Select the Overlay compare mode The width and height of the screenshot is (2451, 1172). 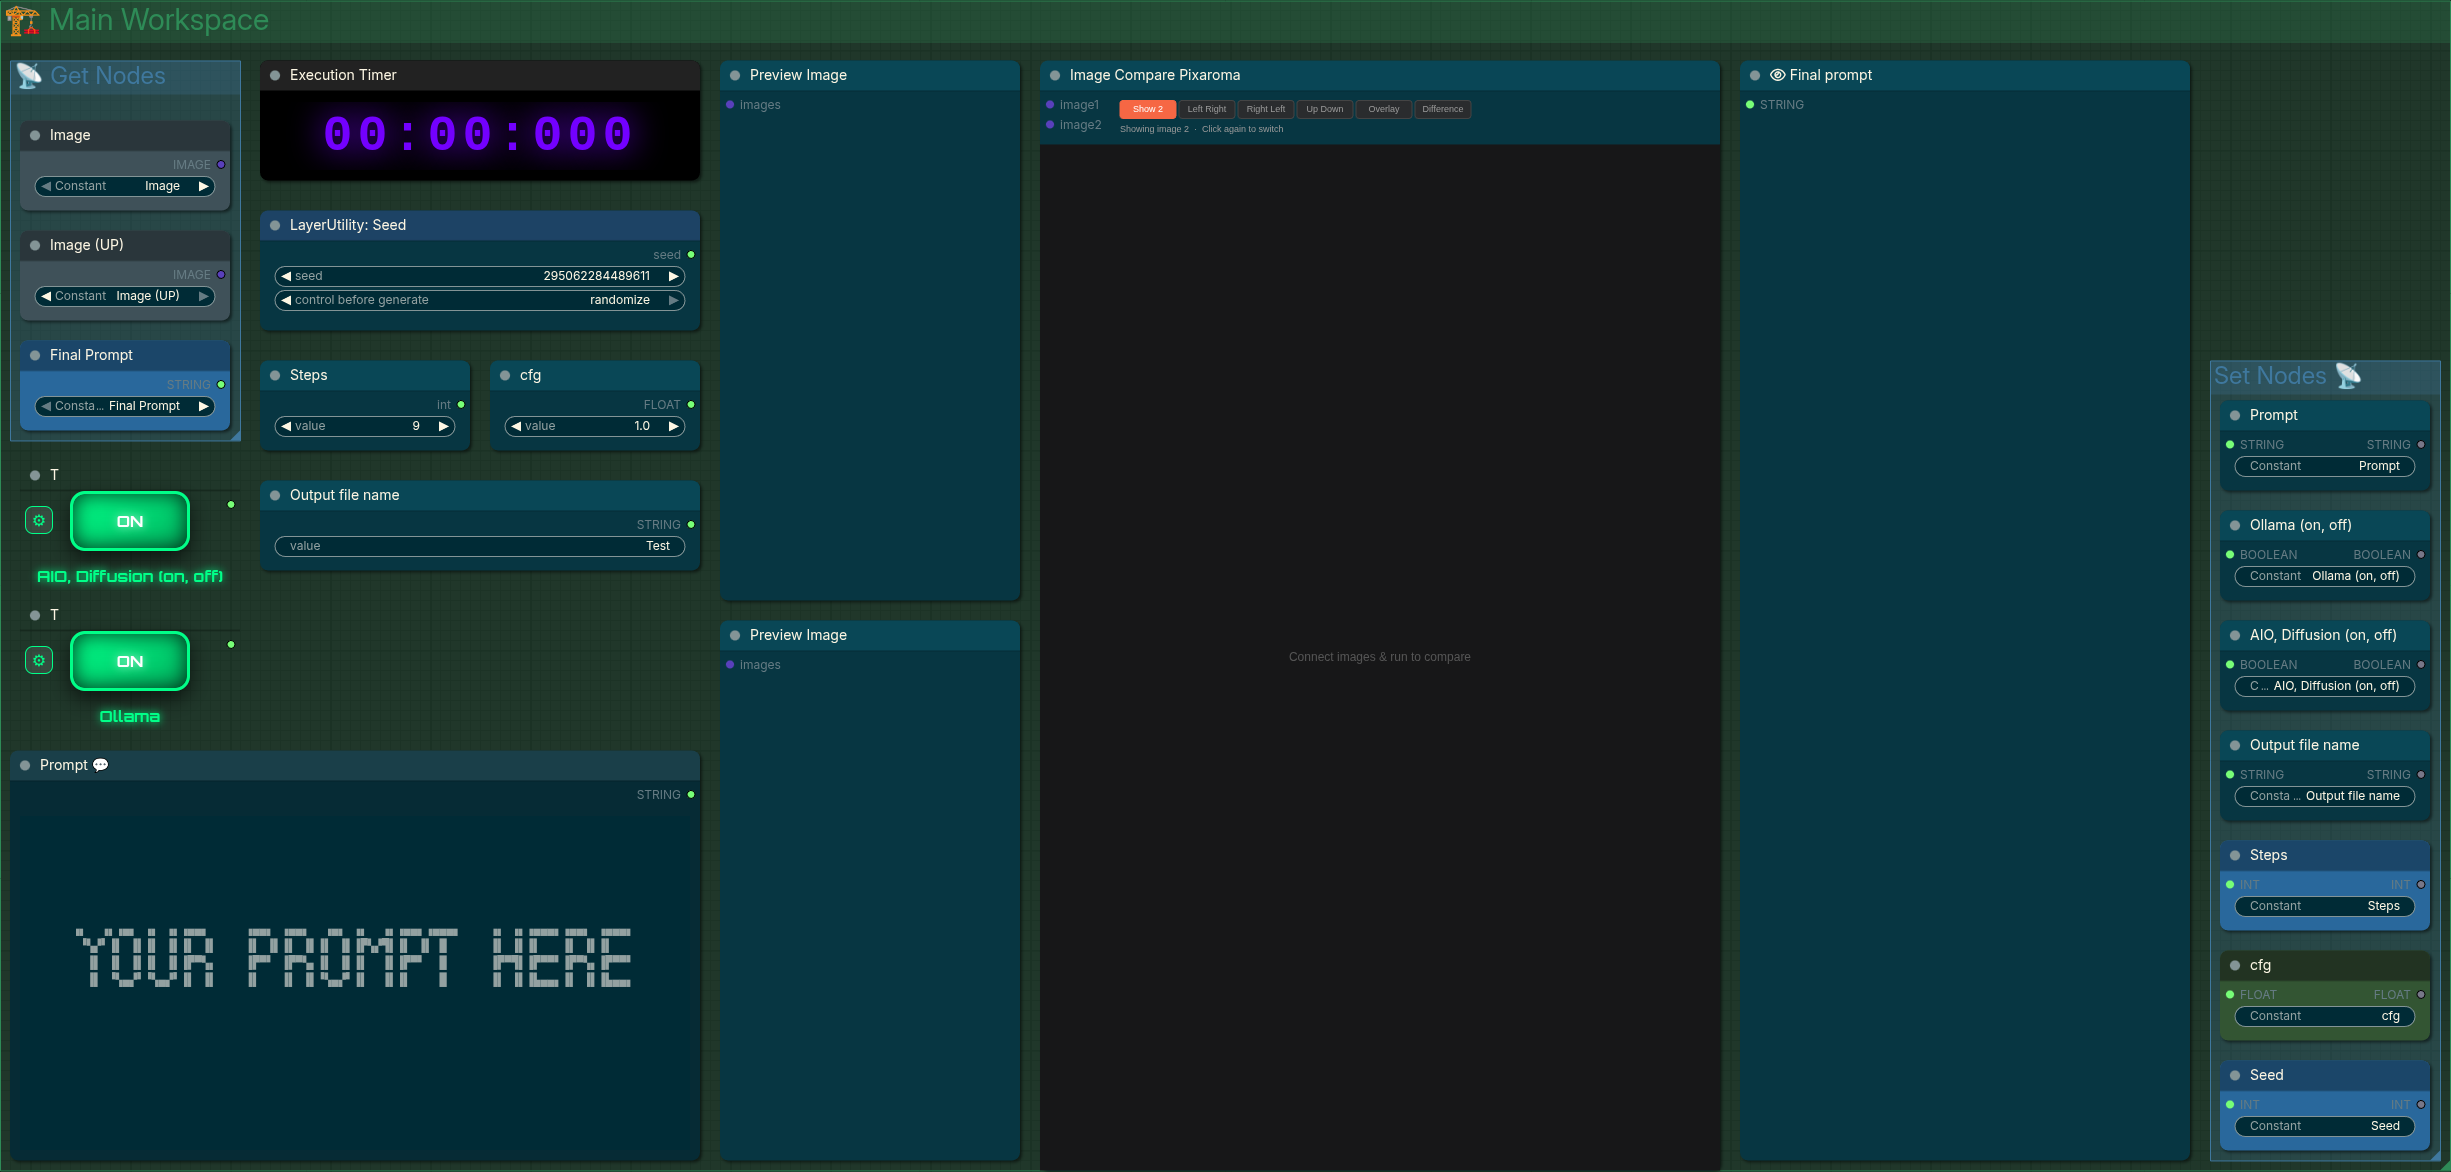point(1383,109)
